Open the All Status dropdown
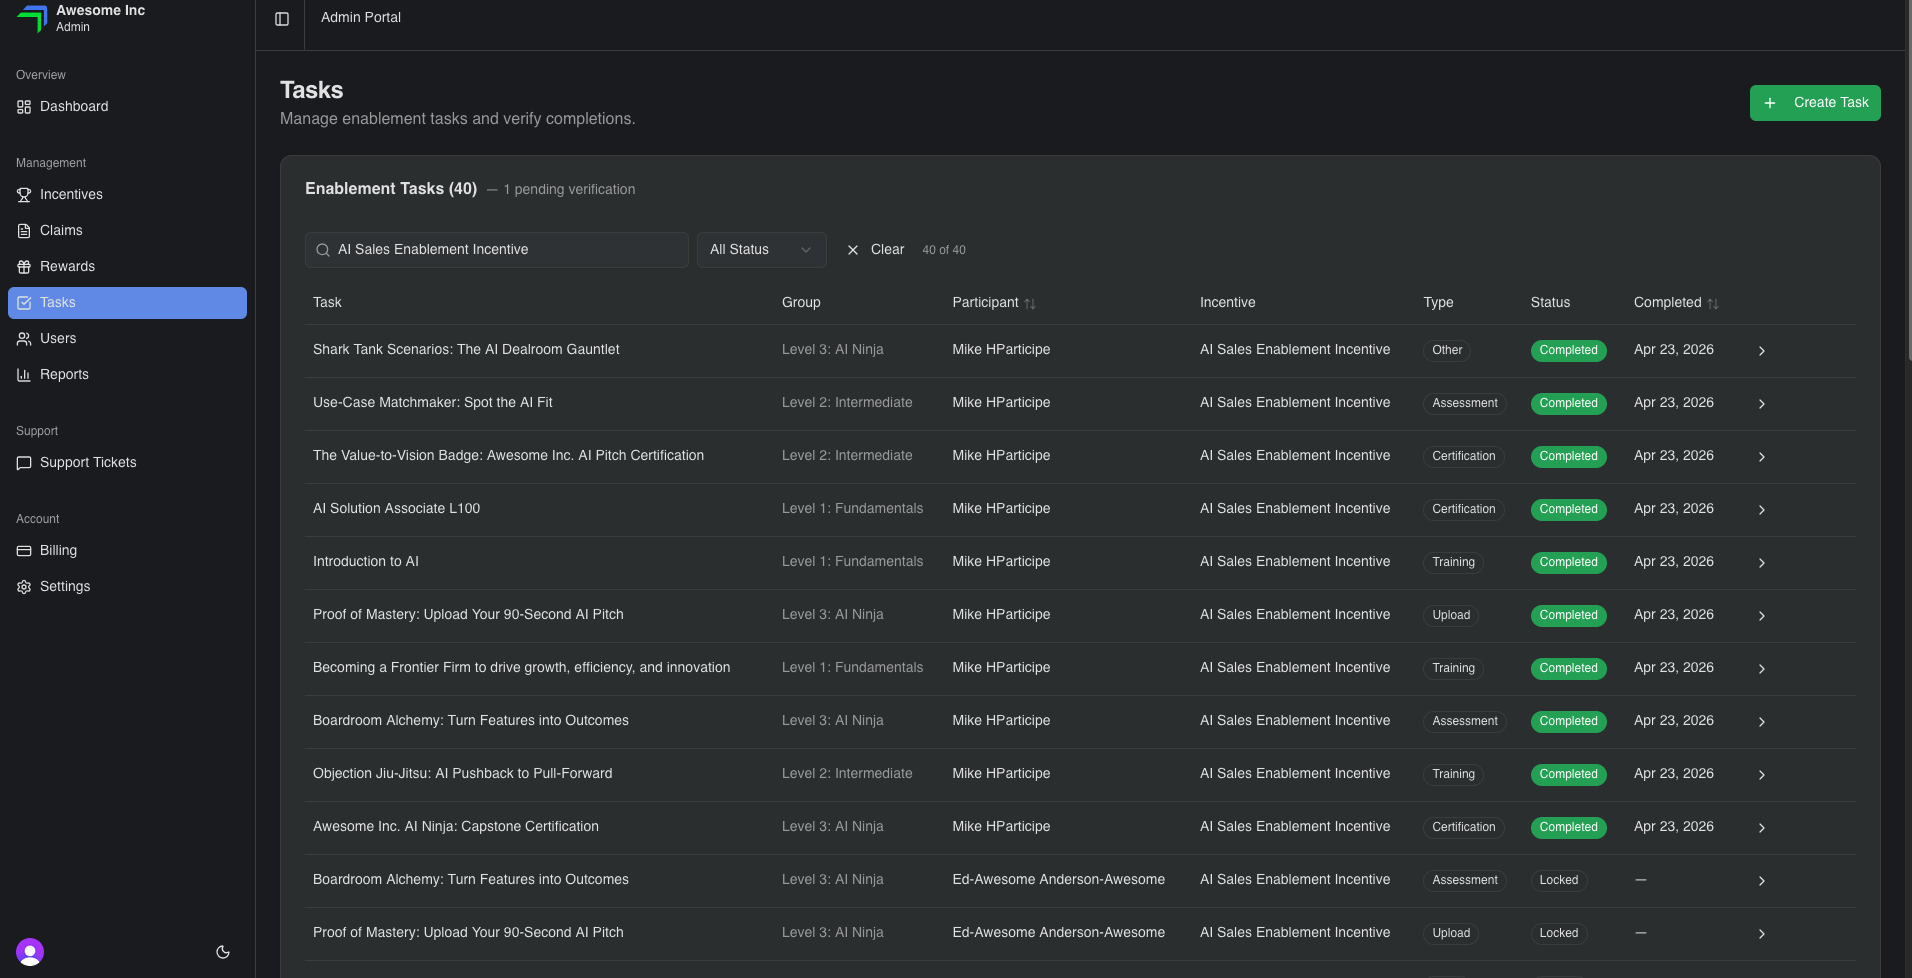The width and height of the screenshot is (1912, 978). (x=761, y=250)
